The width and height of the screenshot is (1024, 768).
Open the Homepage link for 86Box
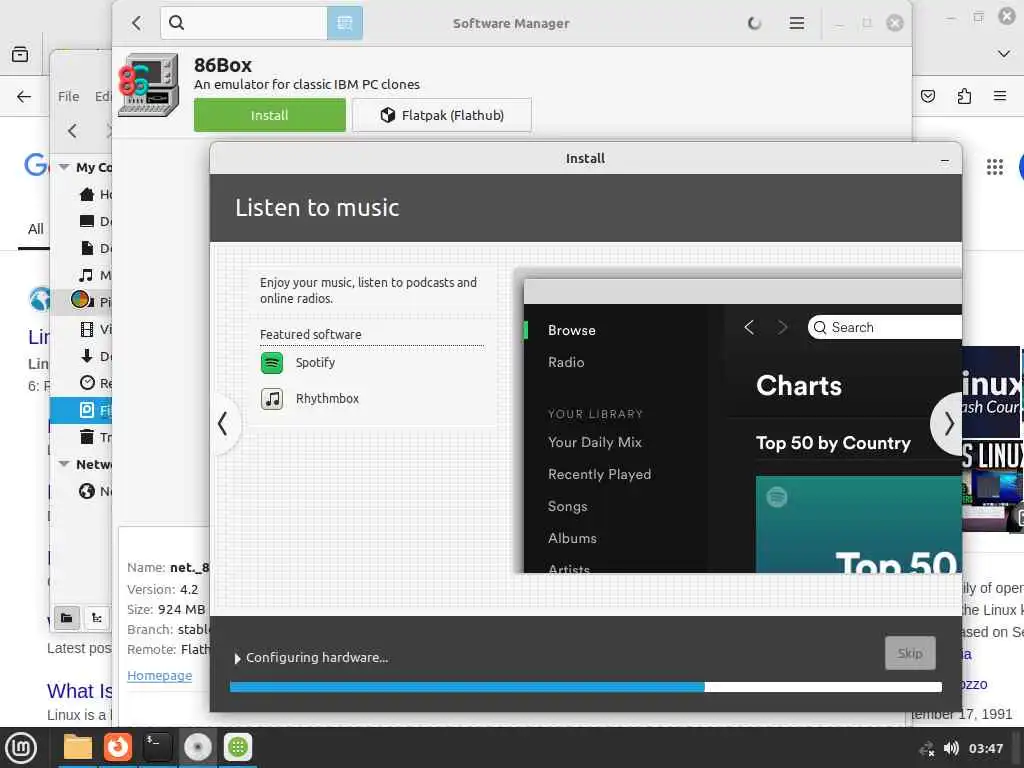(159, 676)
